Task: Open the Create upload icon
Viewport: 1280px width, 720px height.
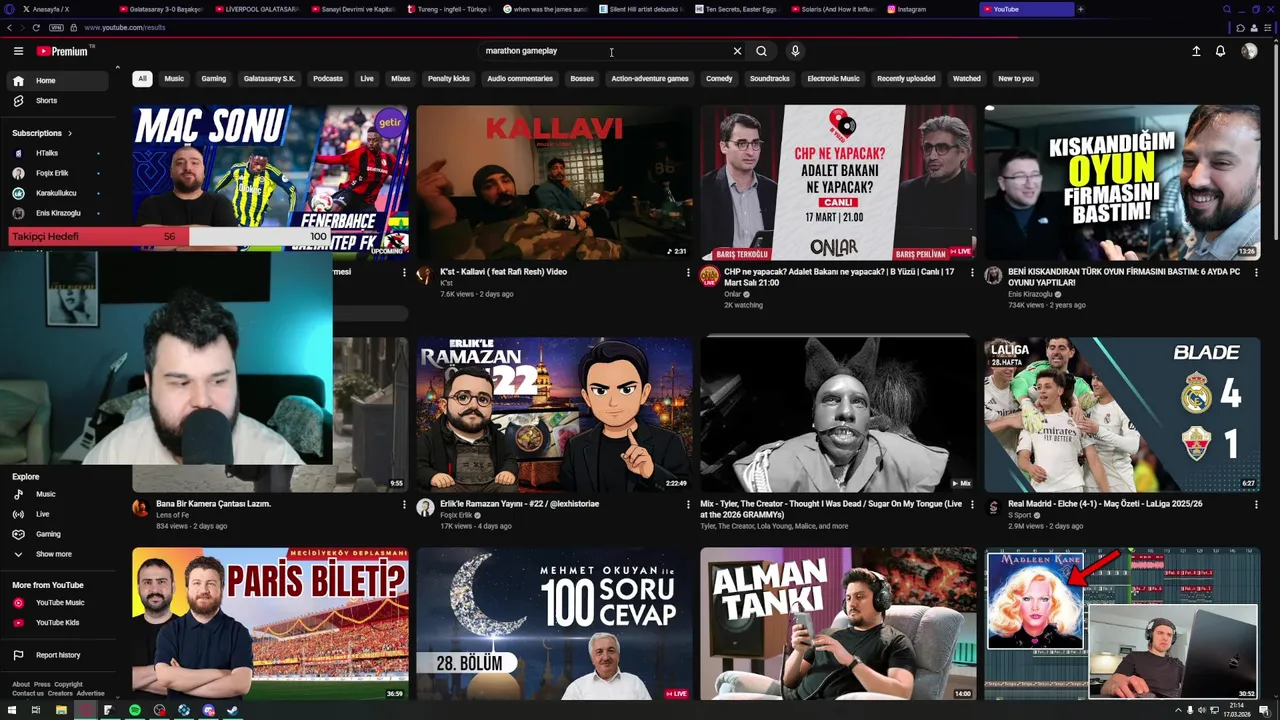Action: (x=1196, y=51)
